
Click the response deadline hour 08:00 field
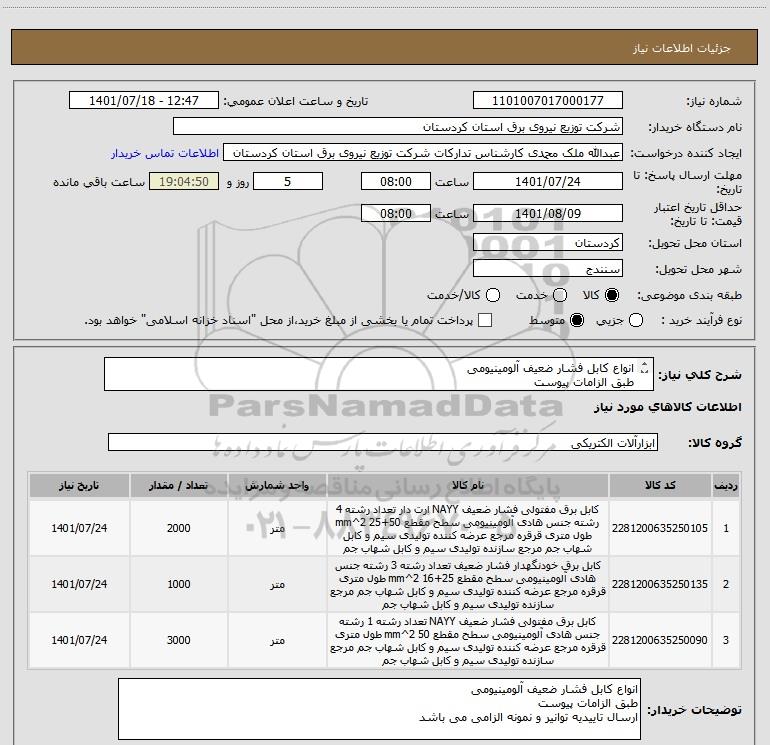click(396, 181)
